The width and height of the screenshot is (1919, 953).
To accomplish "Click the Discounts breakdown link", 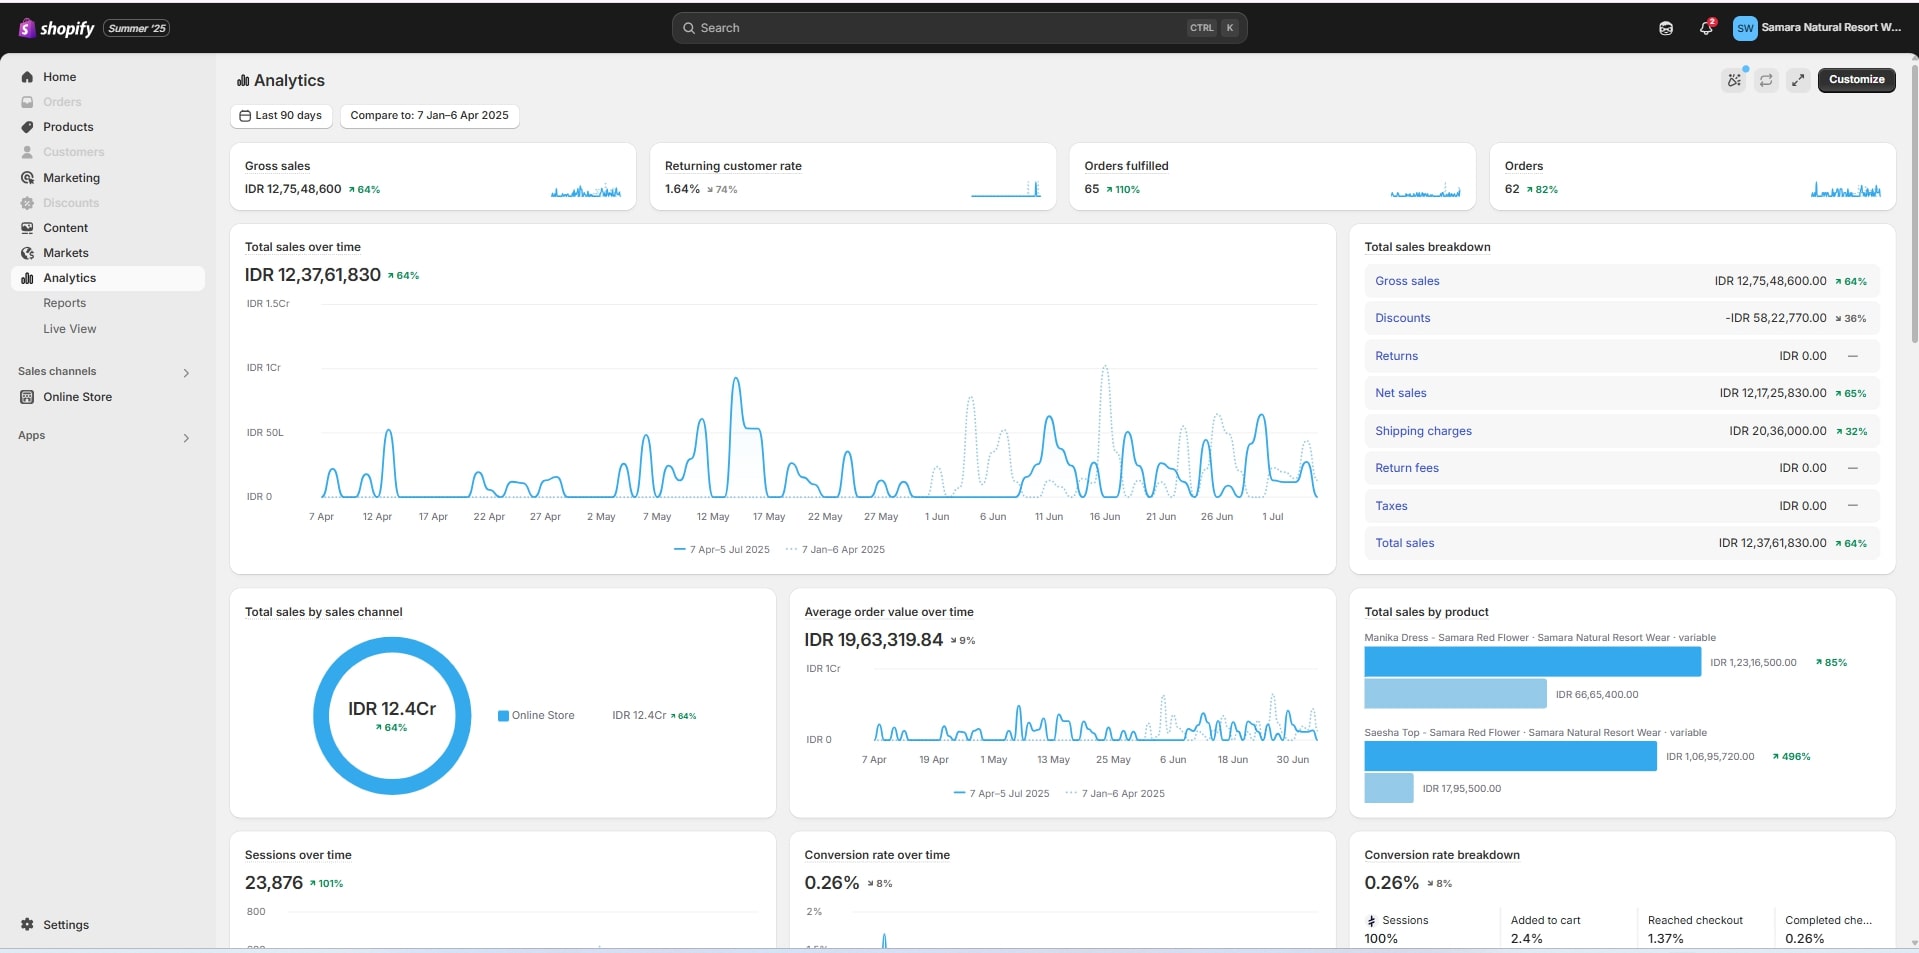I will click(x=1402, y=318).
